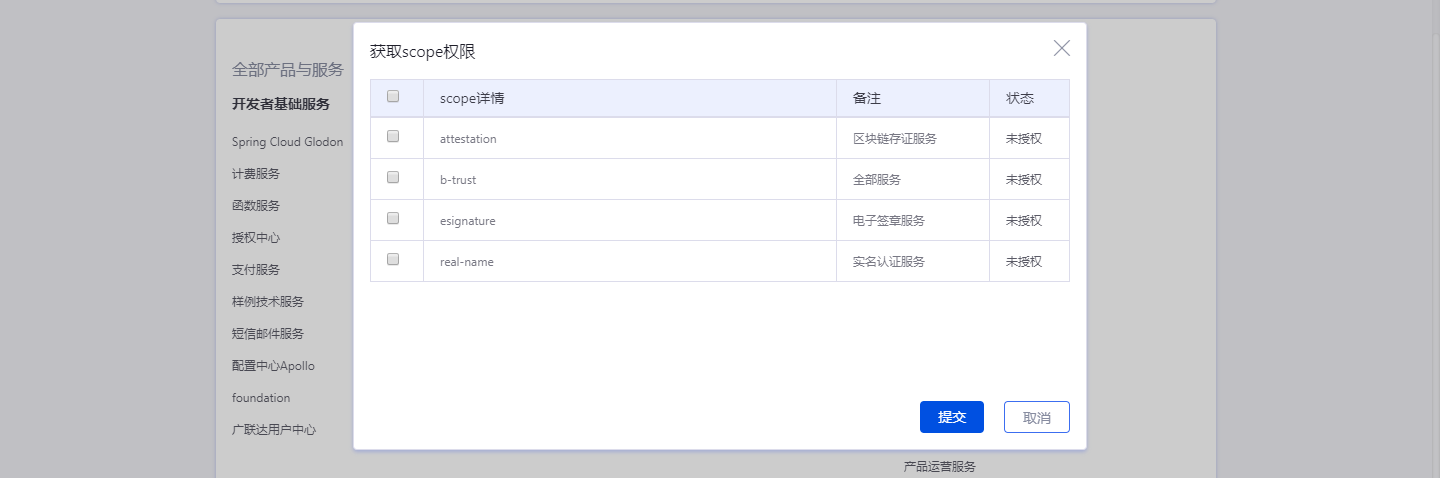This screenshot has height=478, width=1440.
Task: Select 支付服务 in the service list
Action: click(x=256, y=270)
